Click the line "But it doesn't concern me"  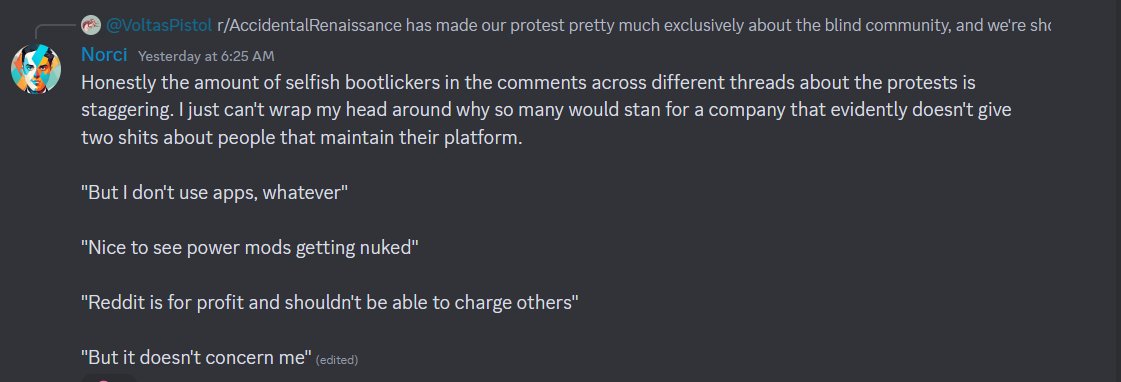click(197, 357)
